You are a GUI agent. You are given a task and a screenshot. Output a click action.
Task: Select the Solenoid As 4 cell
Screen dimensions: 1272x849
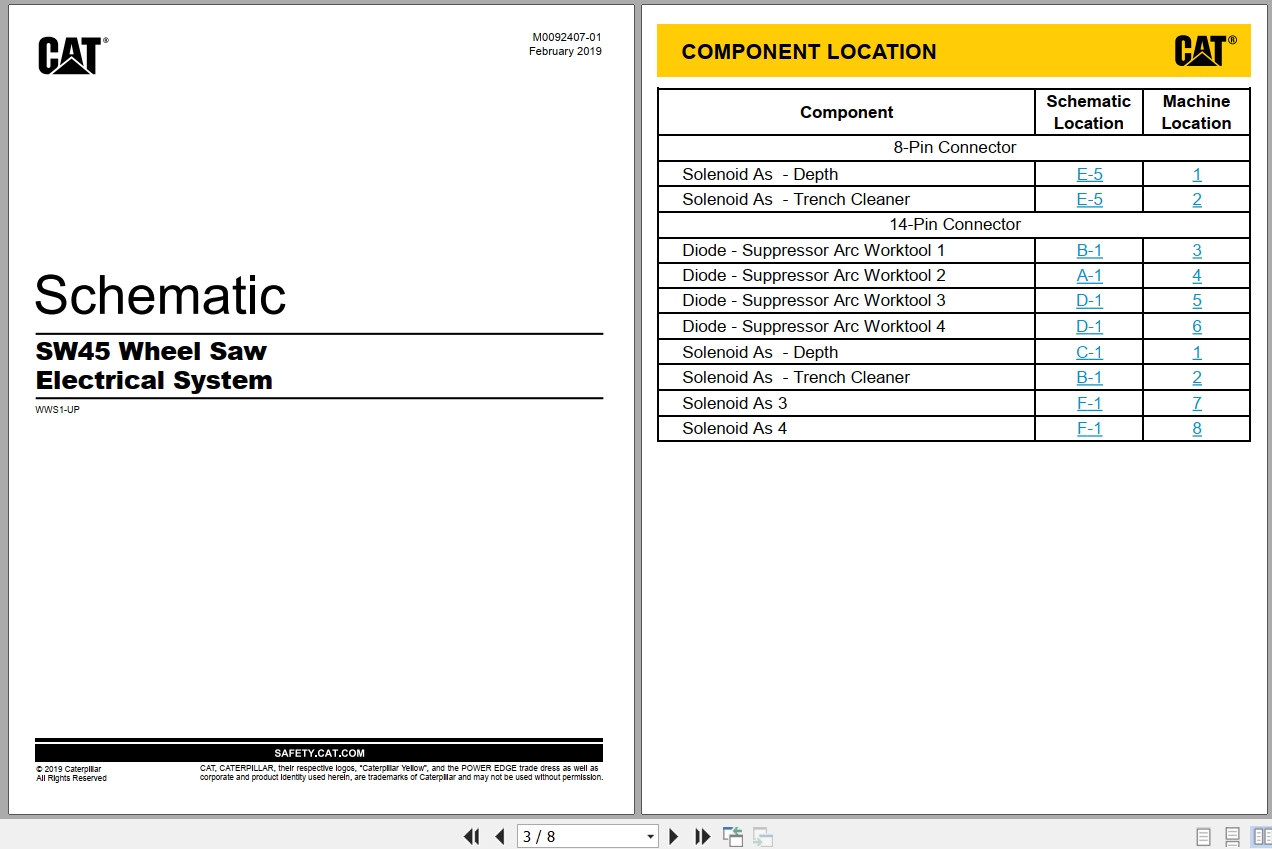pyautogui.click(x=846, y=428)
